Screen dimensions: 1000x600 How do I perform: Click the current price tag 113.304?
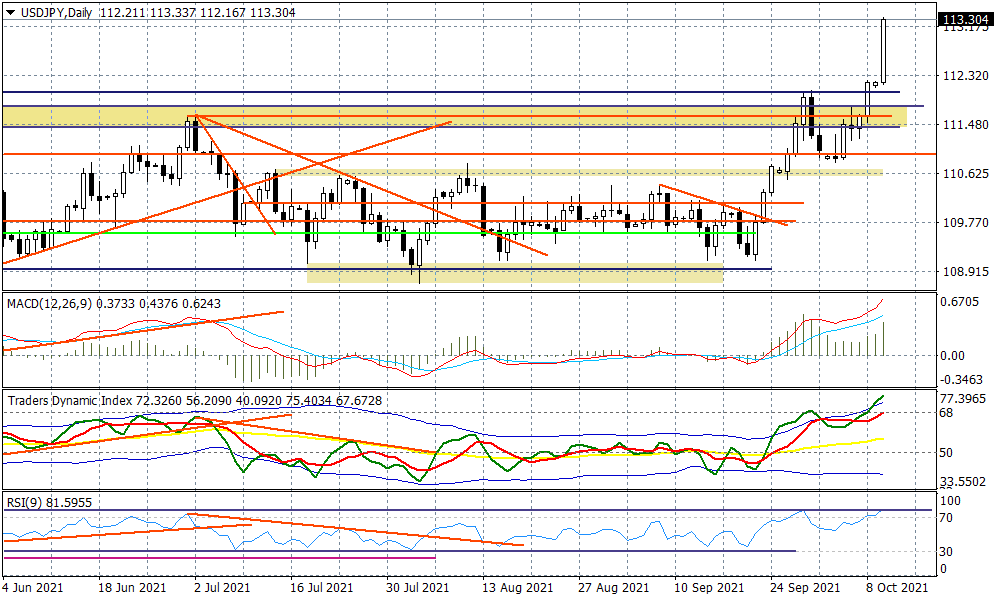(966, 20)
